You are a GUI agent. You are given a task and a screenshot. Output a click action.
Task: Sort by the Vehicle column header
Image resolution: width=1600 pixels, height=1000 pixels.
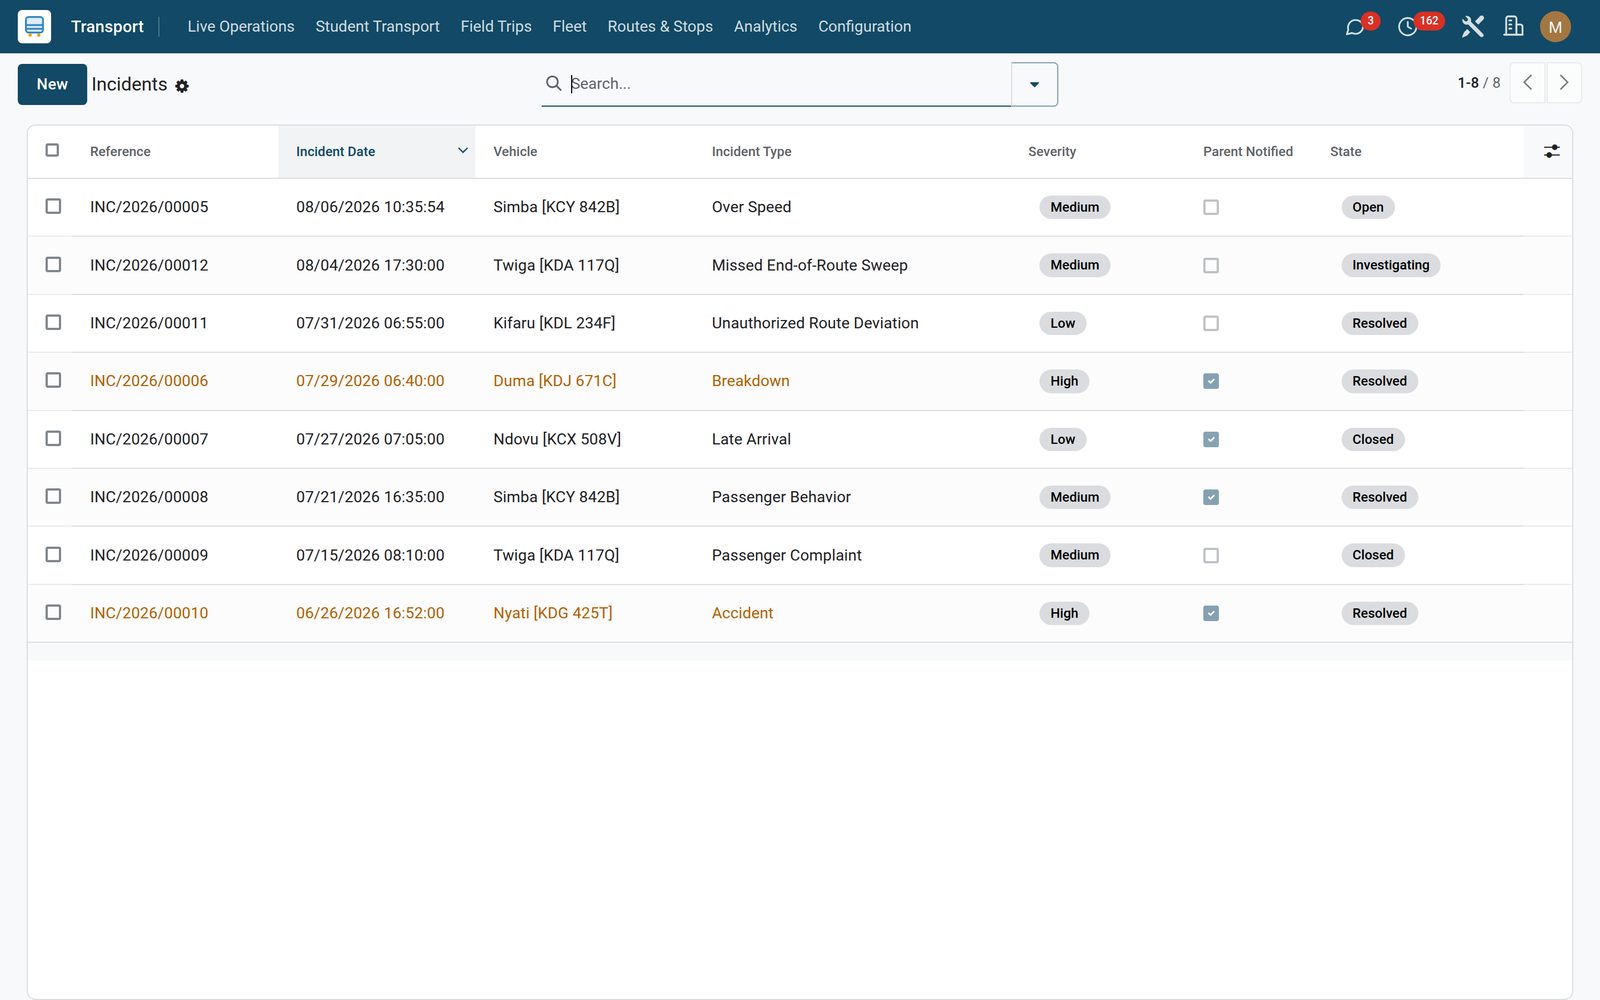pos(515,152)
